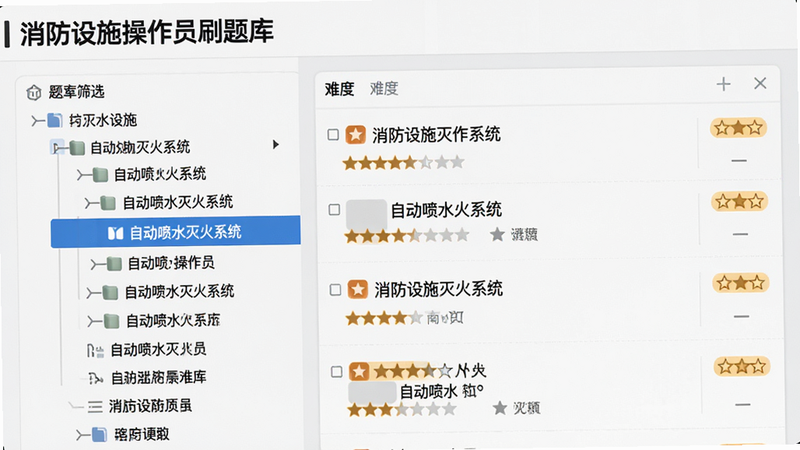The height and width of the screenshot is (450, 800).
Task: Check the box for 消防设施灭作系统
Action: [333, 135]
